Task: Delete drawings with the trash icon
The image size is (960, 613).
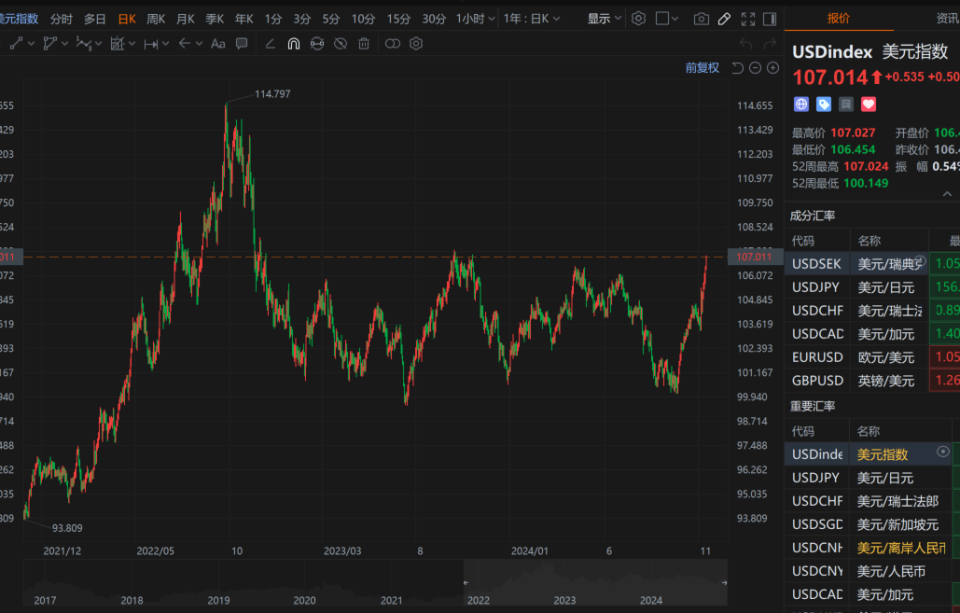Action: [364, 43]
